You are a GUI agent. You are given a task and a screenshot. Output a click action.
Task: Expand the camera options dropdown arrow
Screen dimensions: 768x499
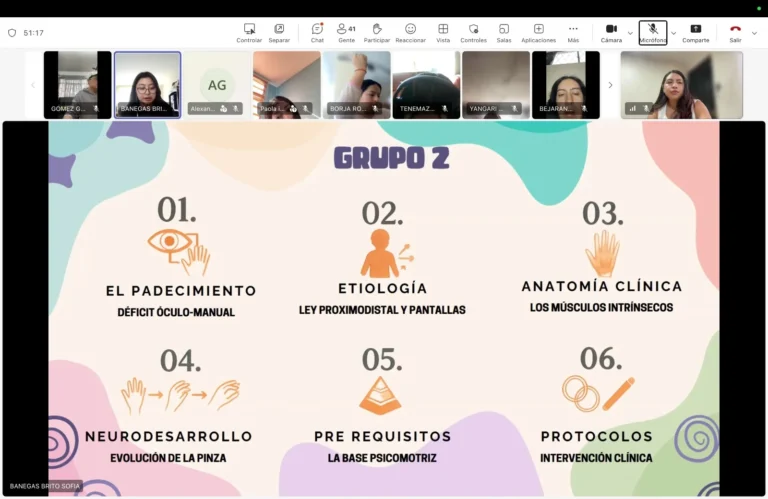pyautogui.click(x=630, y=32)
